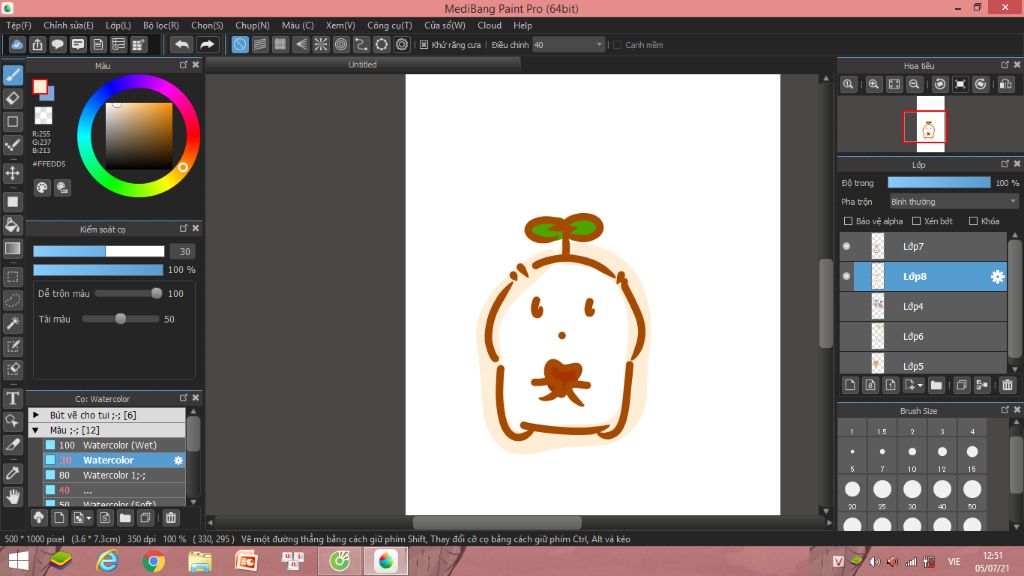Click the Windows Start button

18,561
